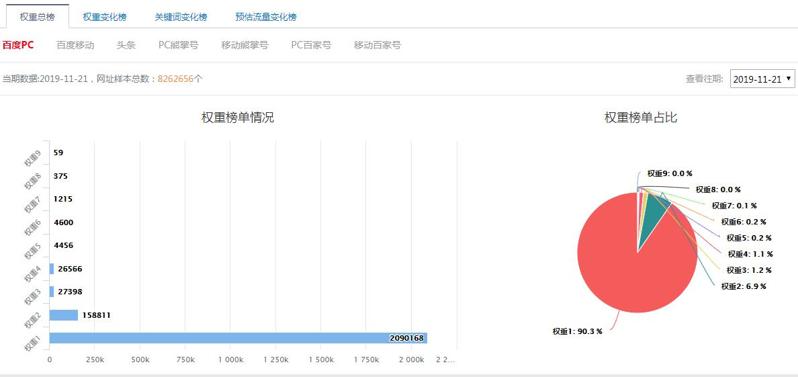Open the 关键词变化榜 tab
798x377 pixels.
(x=181, y=17)
